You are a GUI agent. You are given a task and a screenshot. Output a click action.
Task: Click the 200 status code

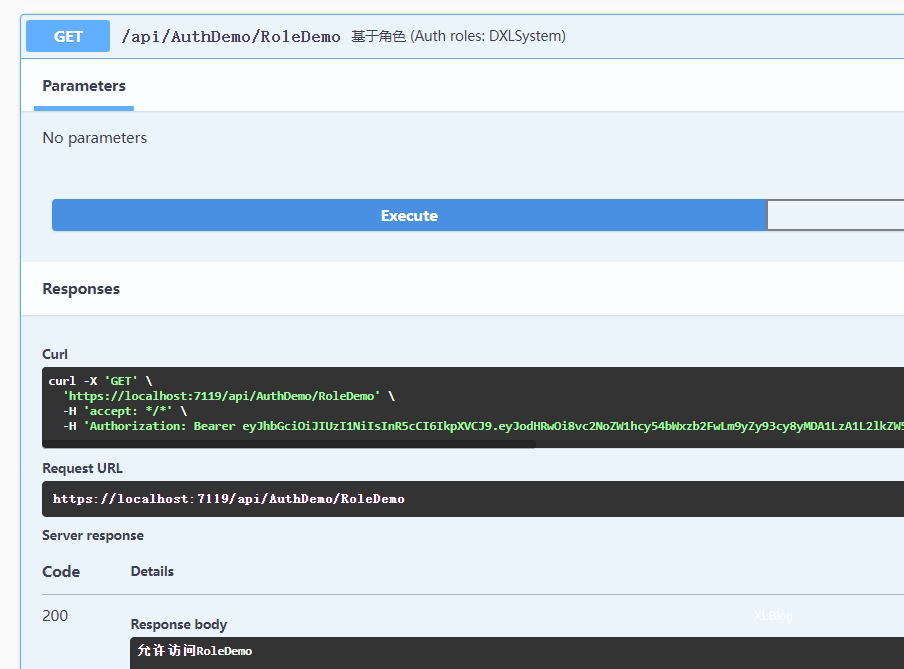[x=55, y=616]
